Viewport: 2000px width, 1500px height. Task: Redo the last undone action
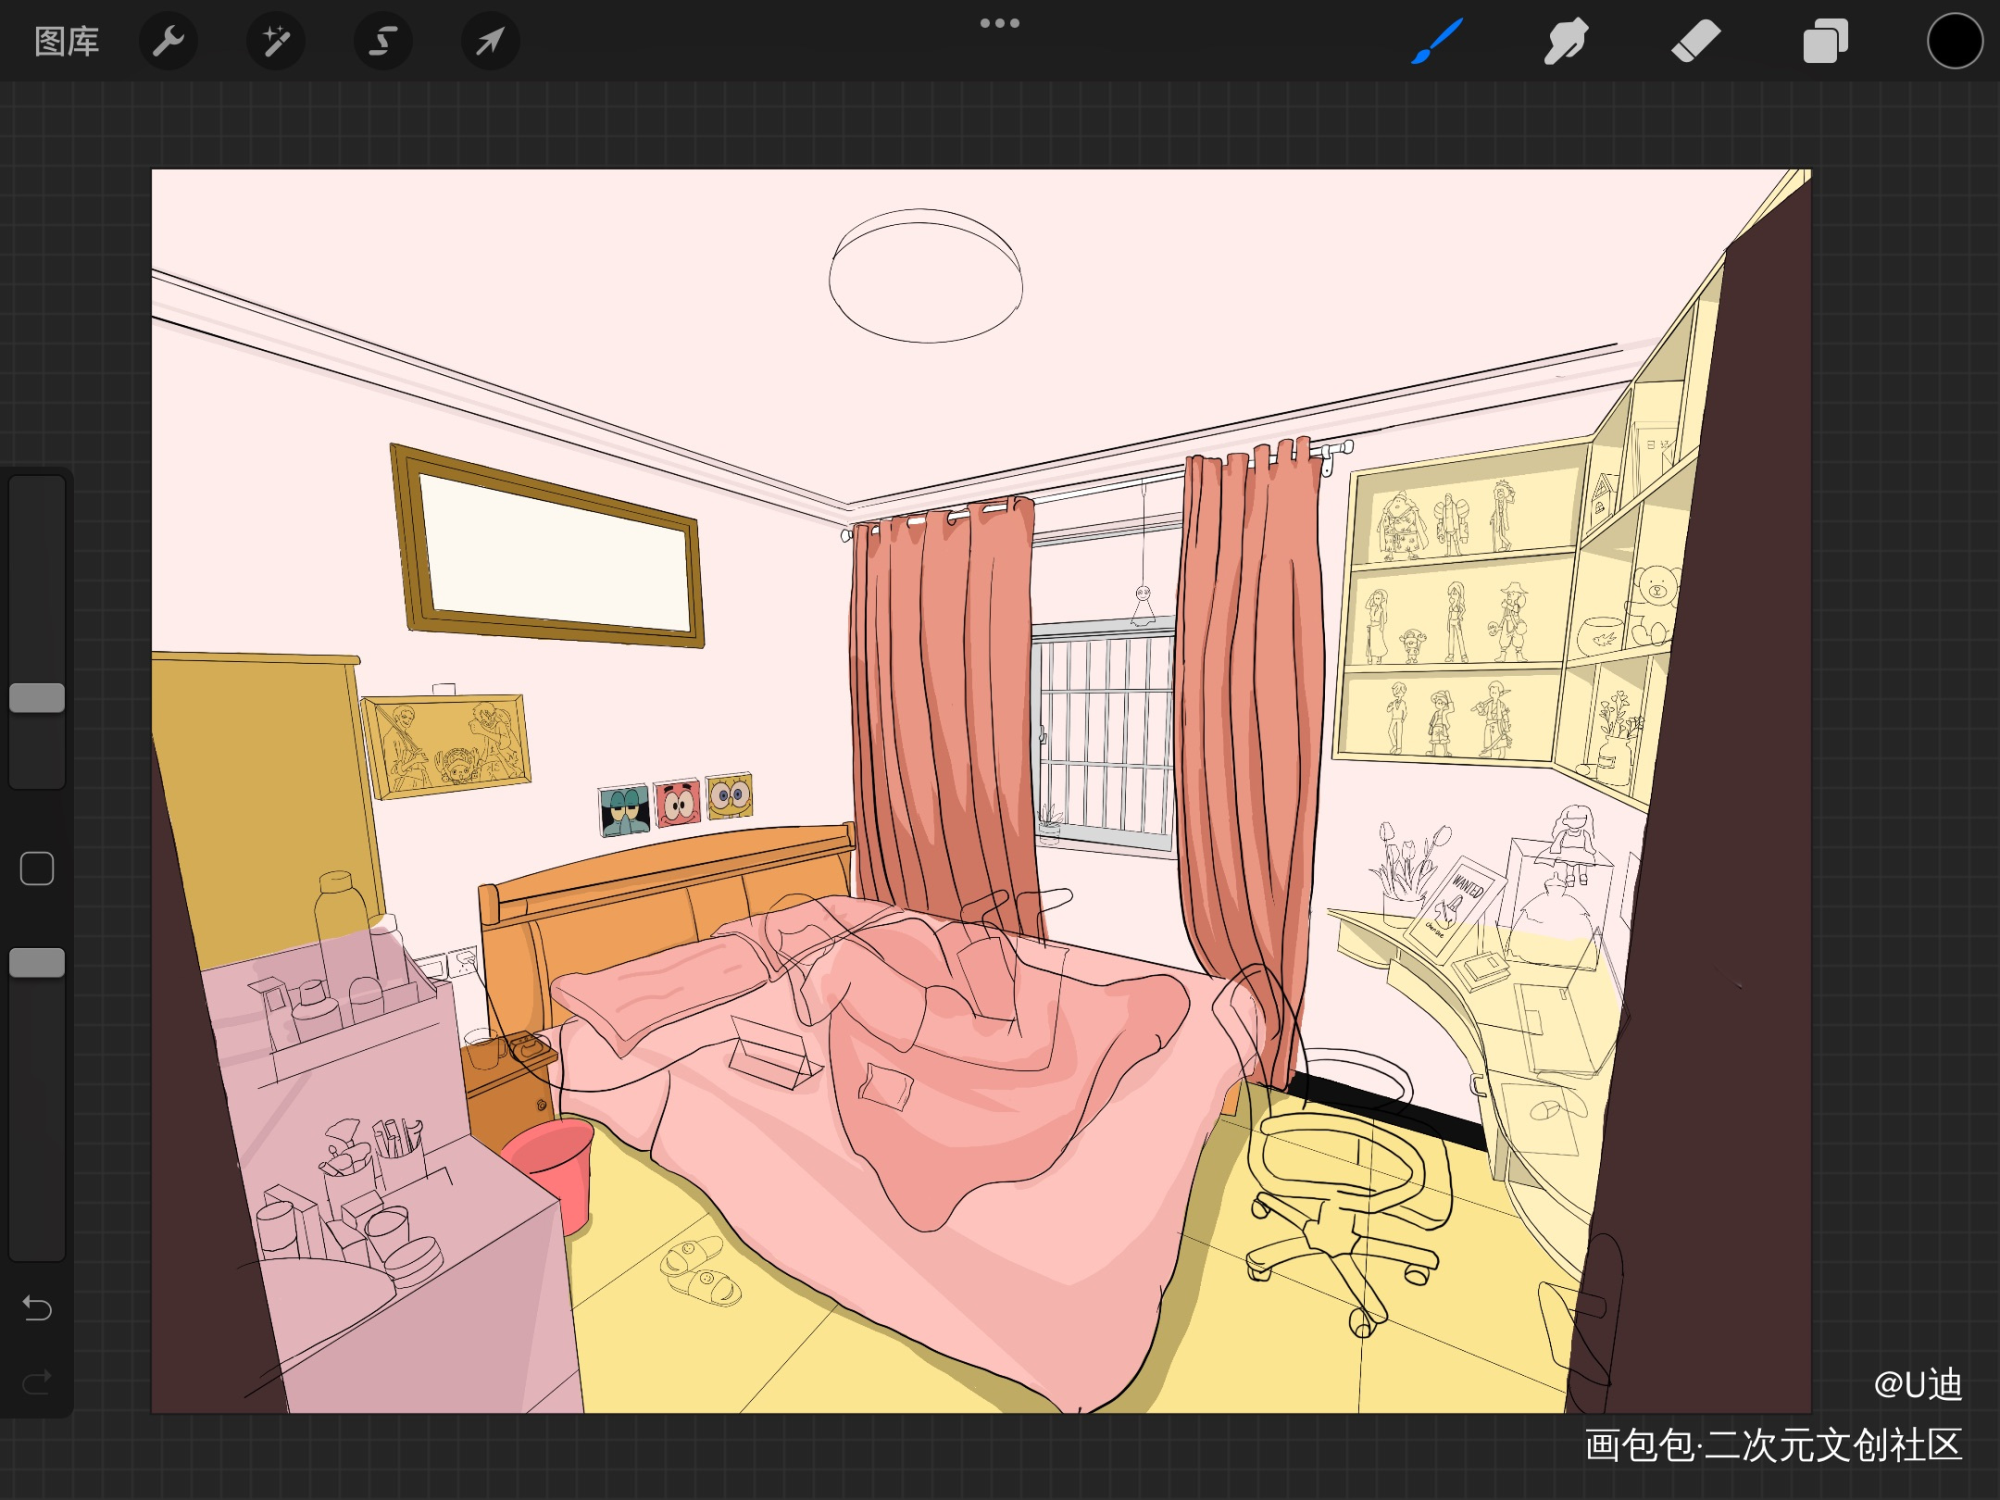[37, 1382]
